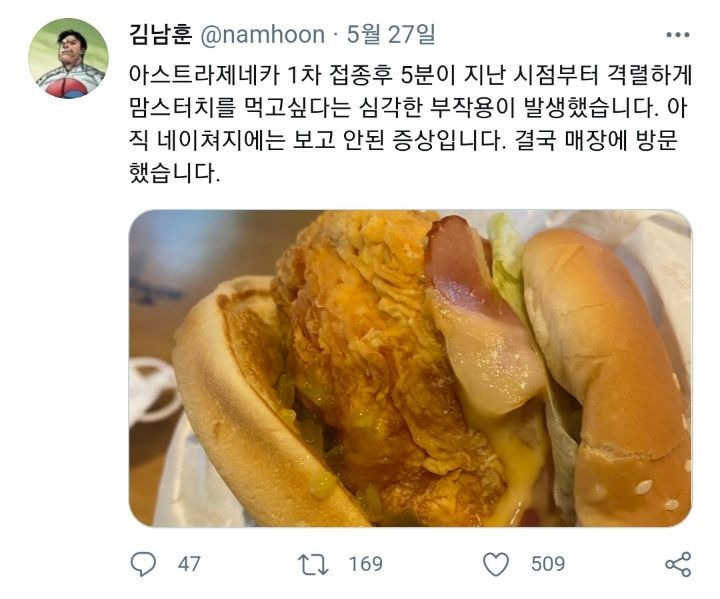Tap the sesame bun in the photo
The height and width of the screenshot is (599, 720).
606,377
